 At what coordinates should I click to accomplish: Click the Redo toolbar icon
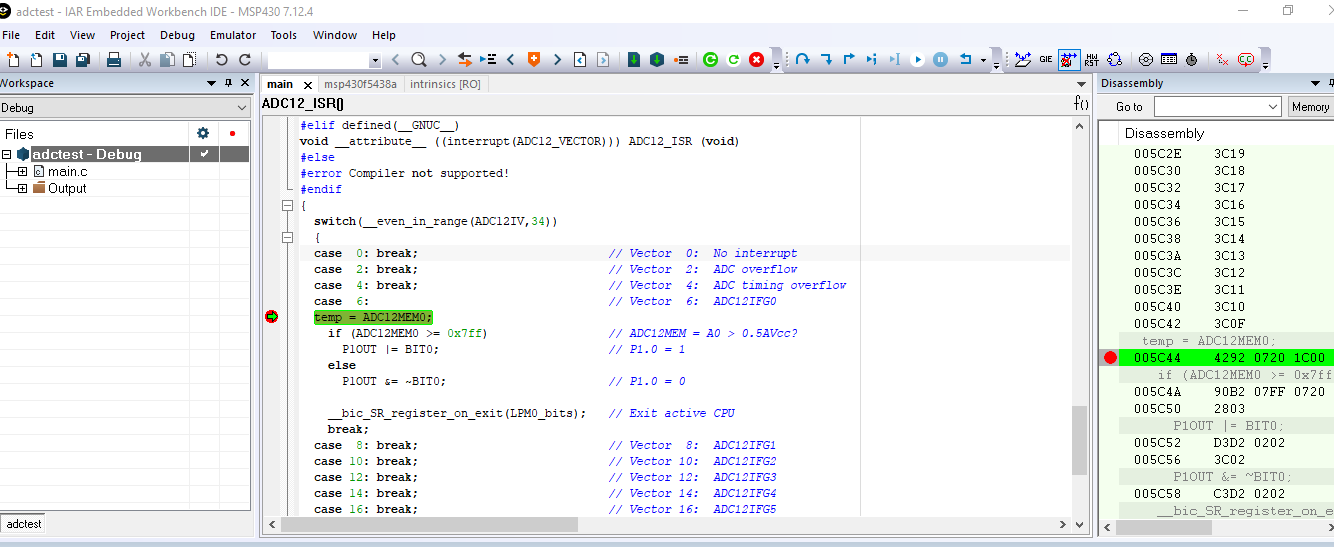tap(245, 60)
